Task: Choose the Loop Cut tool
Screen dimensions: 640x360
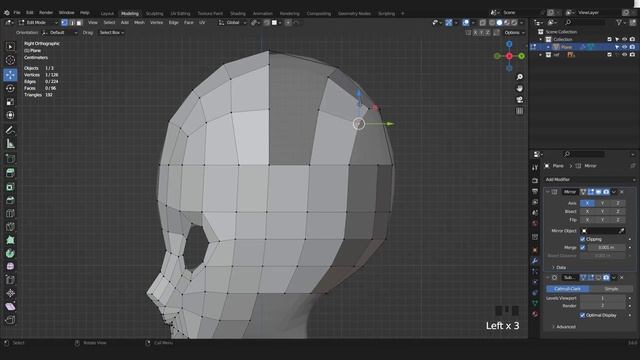Action: [10, 213]
